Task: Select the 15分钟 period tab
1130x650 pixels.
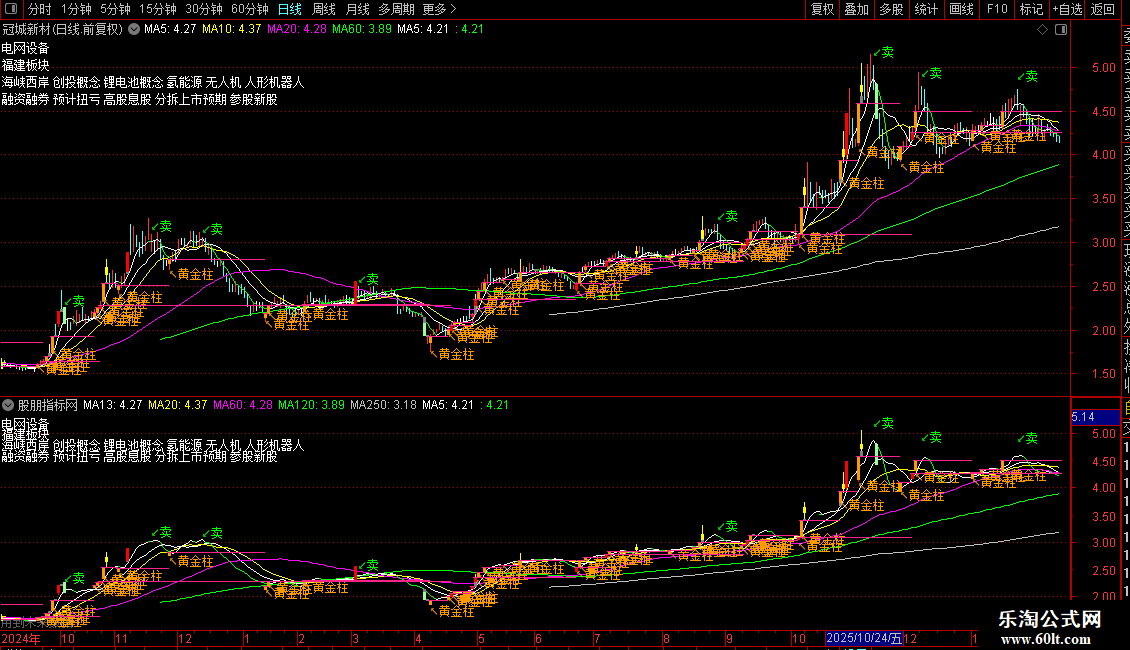Action: coord(158,9)
